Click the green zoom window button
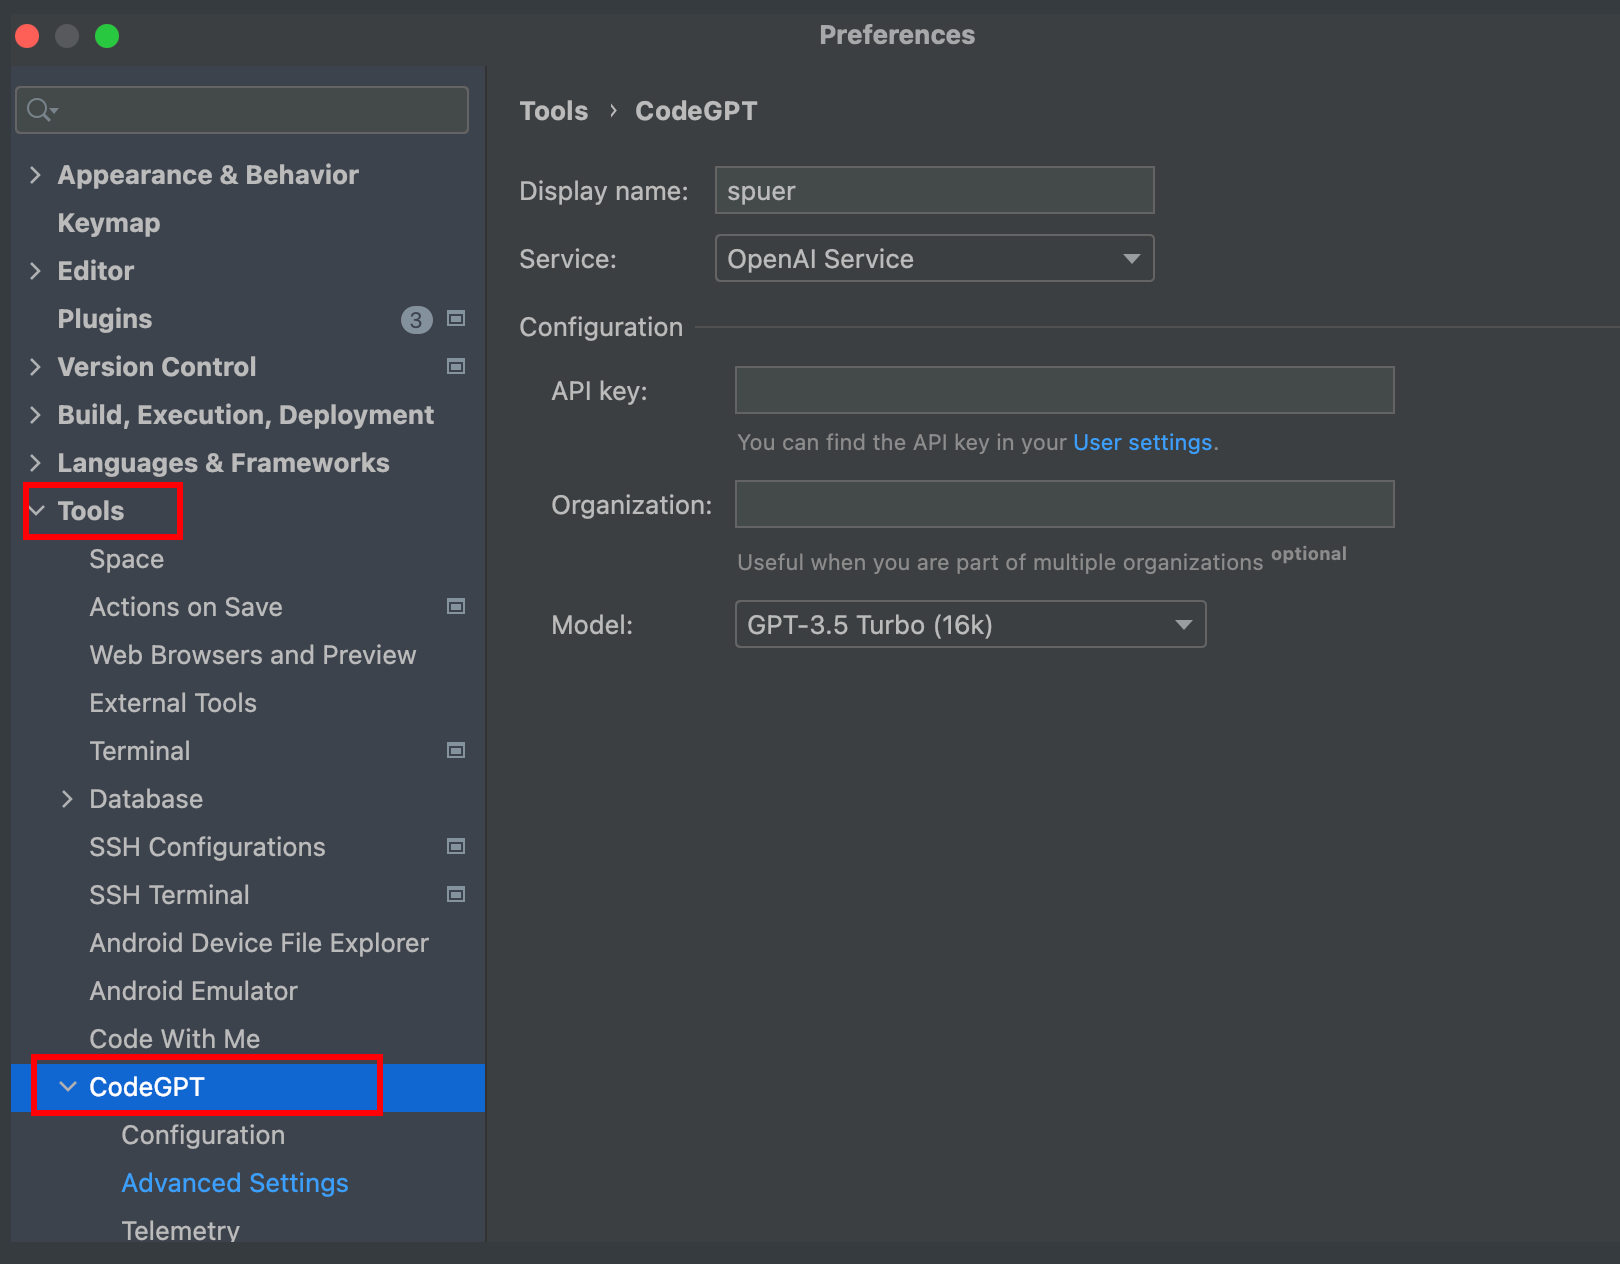1620x1264 pixels. coord(107,36)
